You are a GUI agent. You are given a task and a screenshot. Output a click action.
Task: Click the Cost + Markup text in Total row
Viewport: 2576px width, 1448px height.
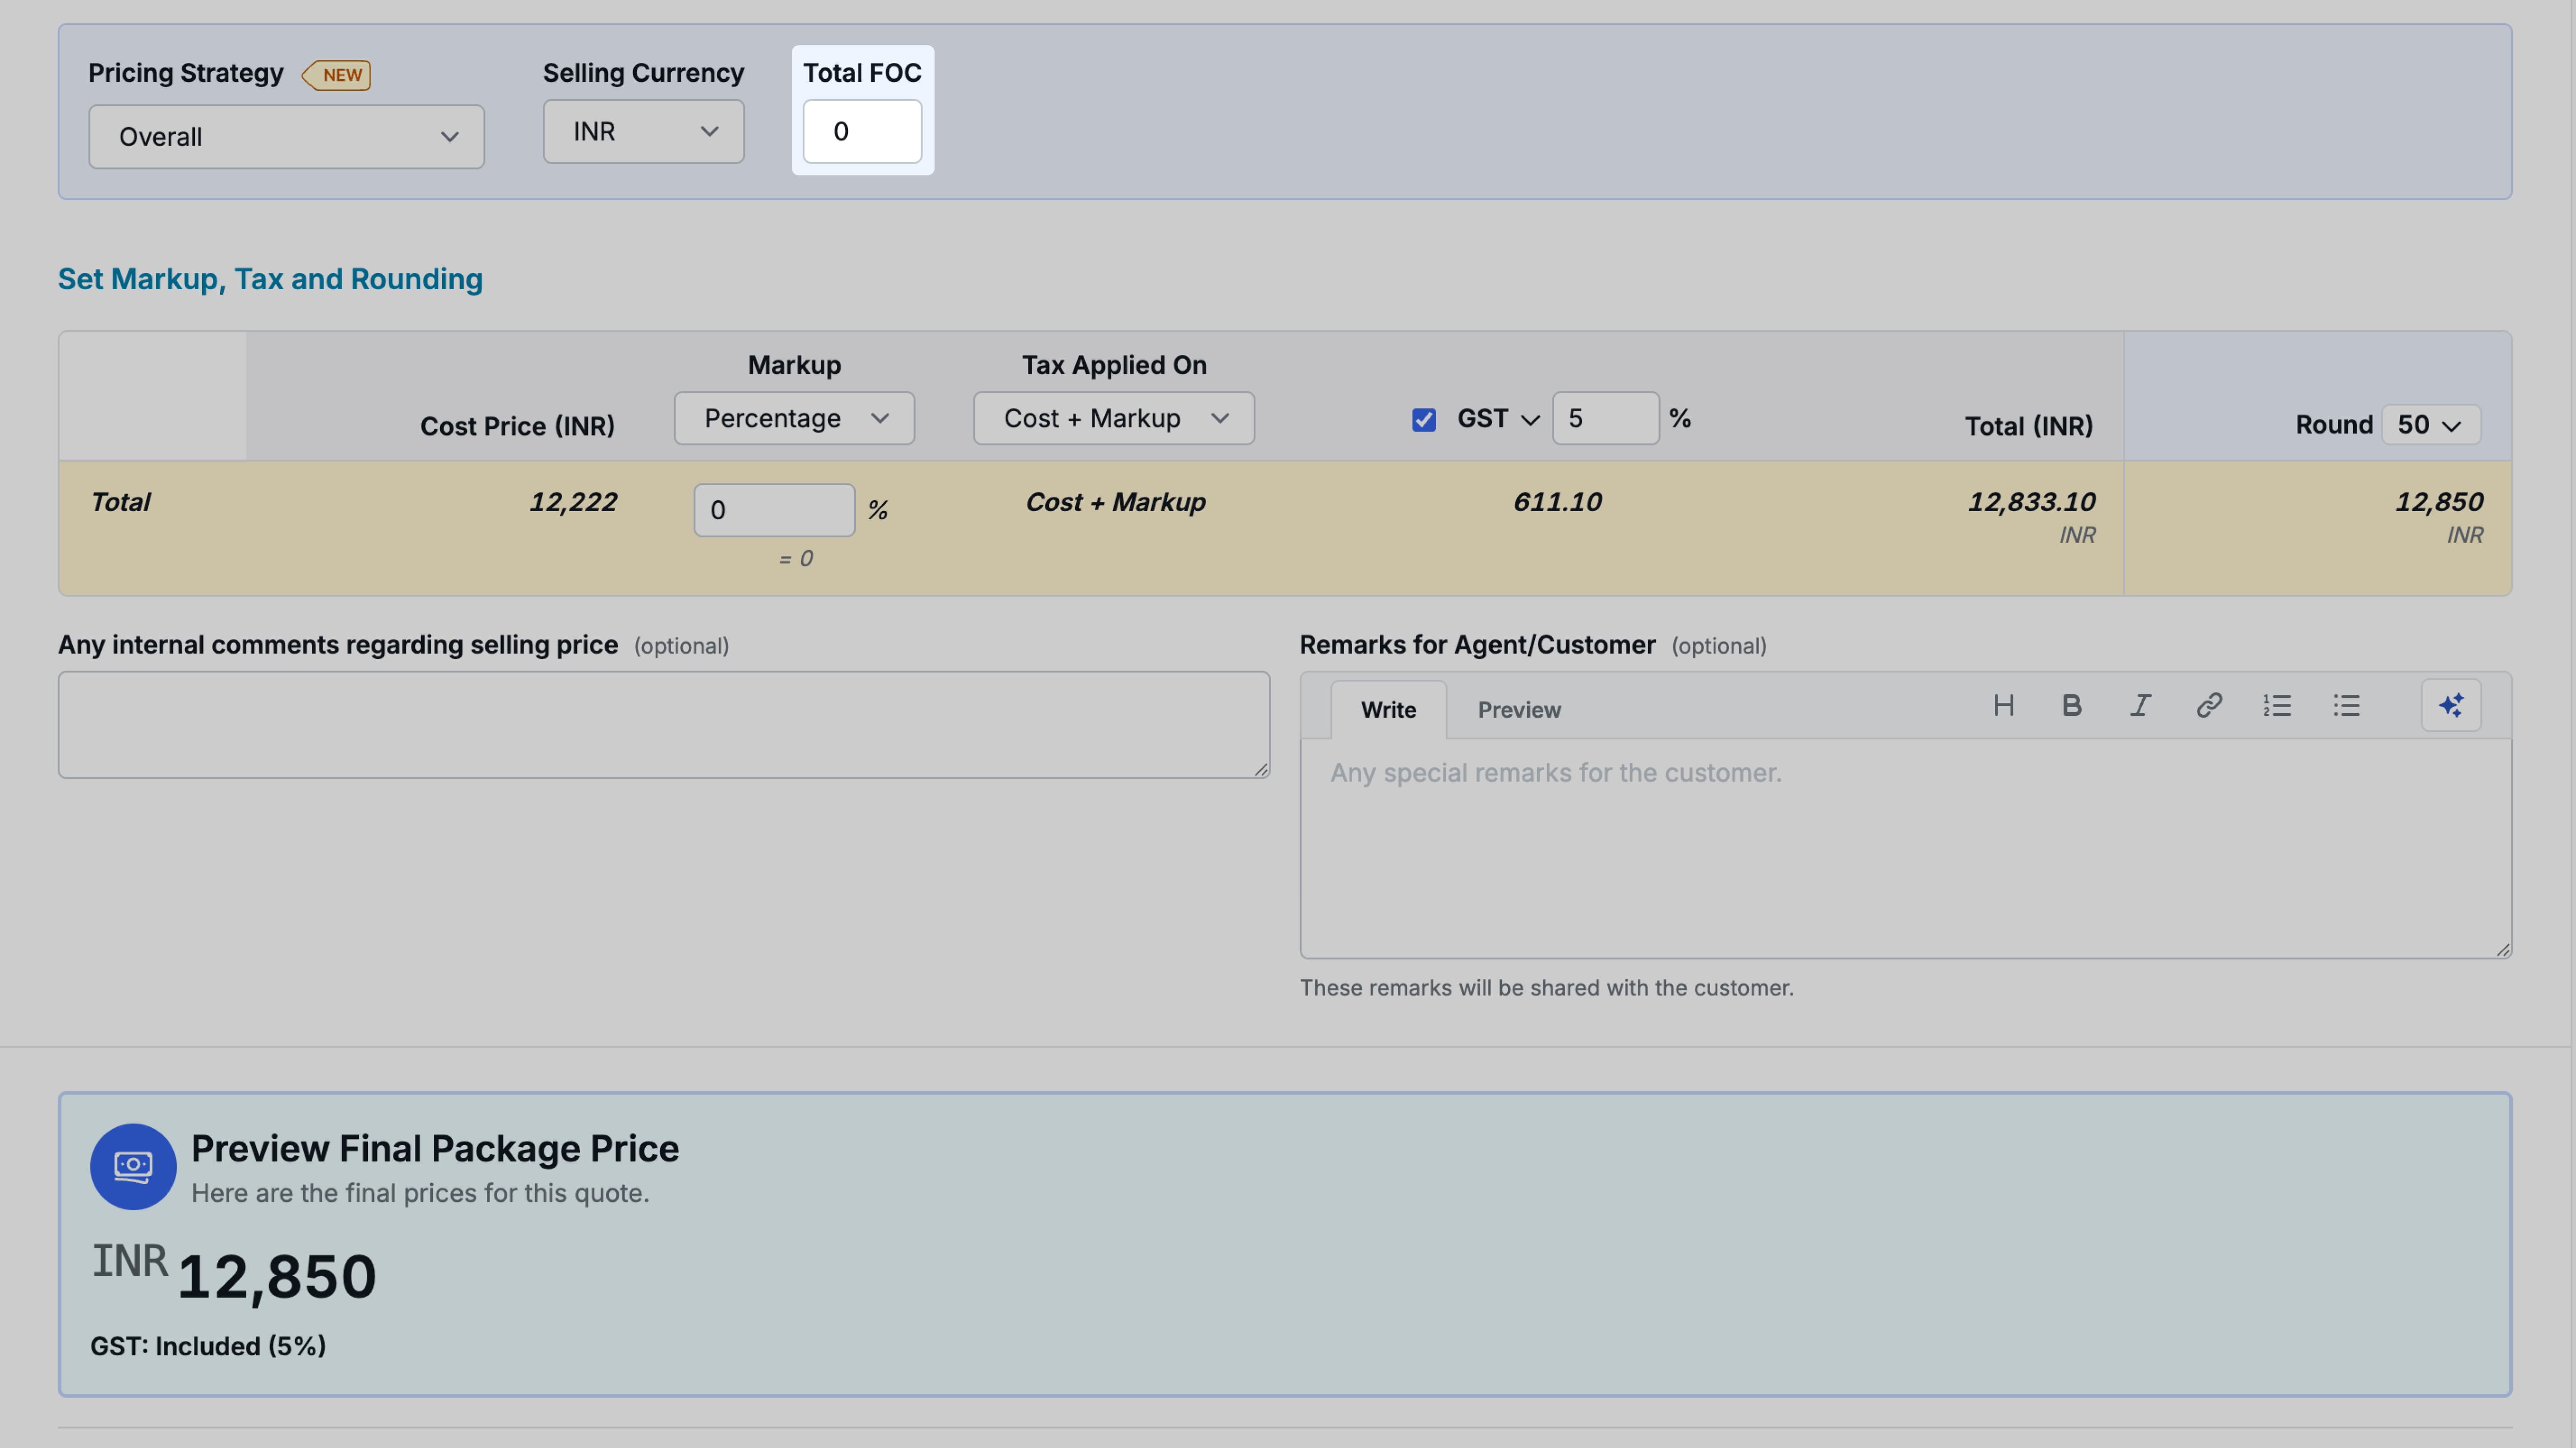[x=1115, y=502]
